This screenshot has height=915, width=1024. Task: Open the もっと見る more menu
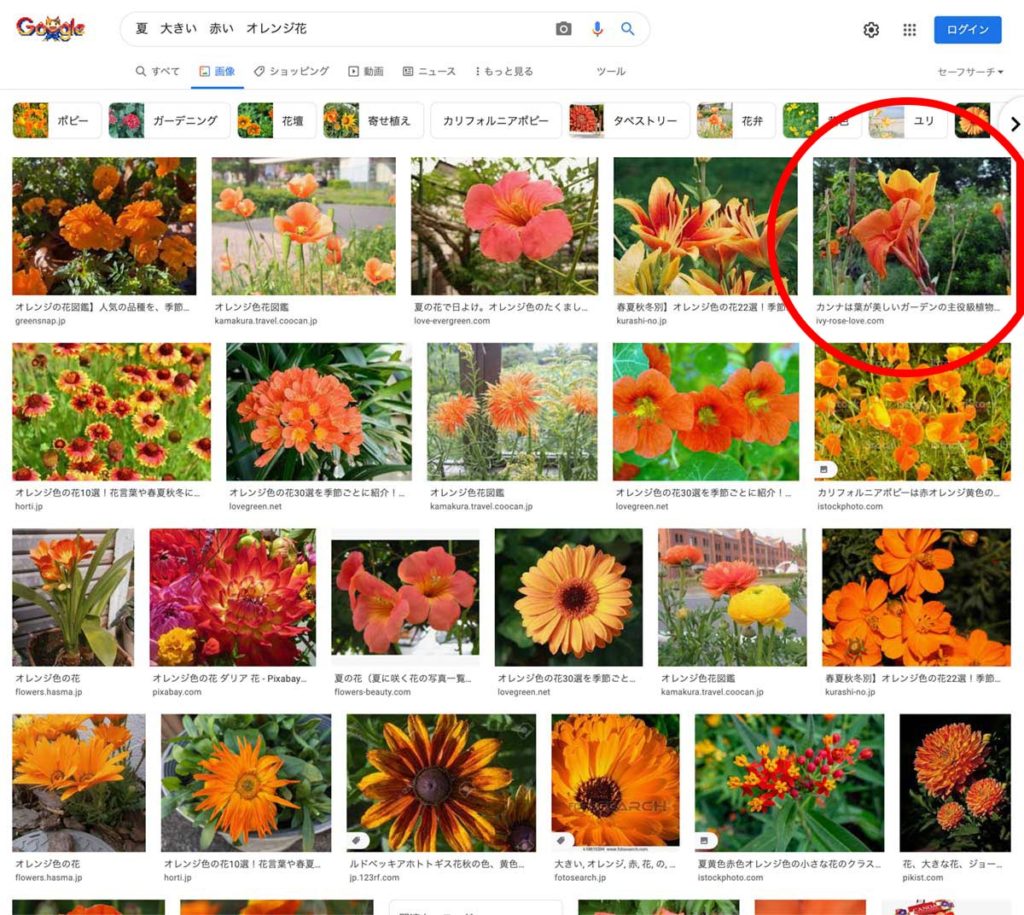click(x=504, y=72)
